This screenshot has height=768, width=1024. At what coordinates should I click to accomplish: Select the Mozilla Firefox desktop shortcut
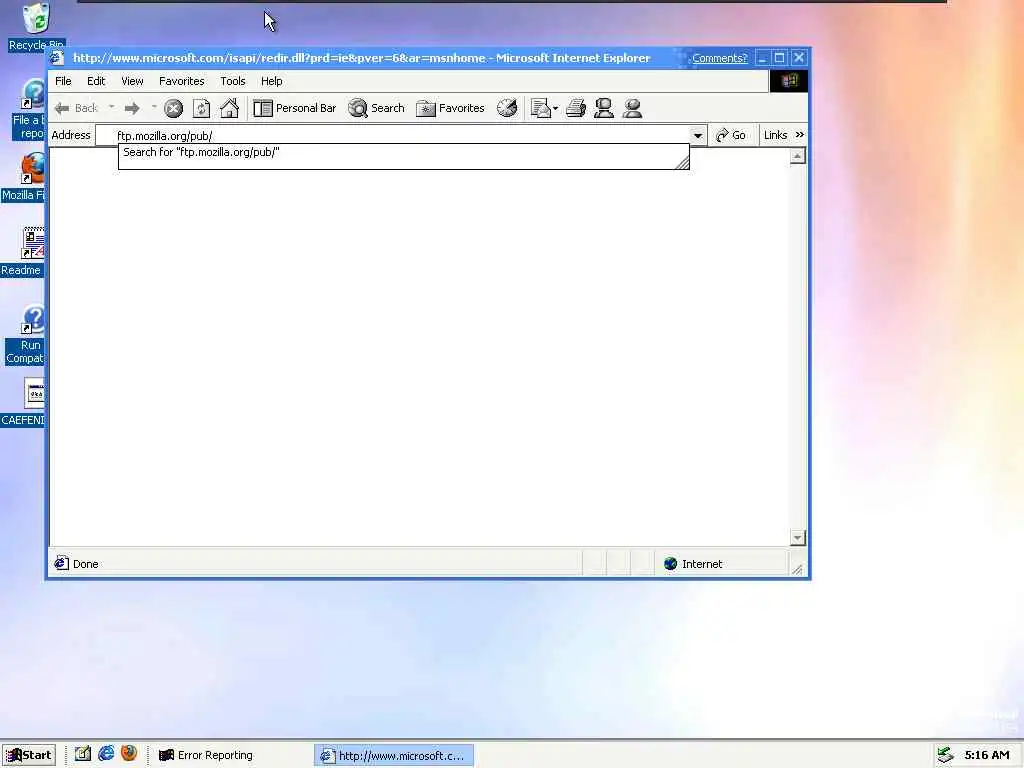[x=24, y=178]
